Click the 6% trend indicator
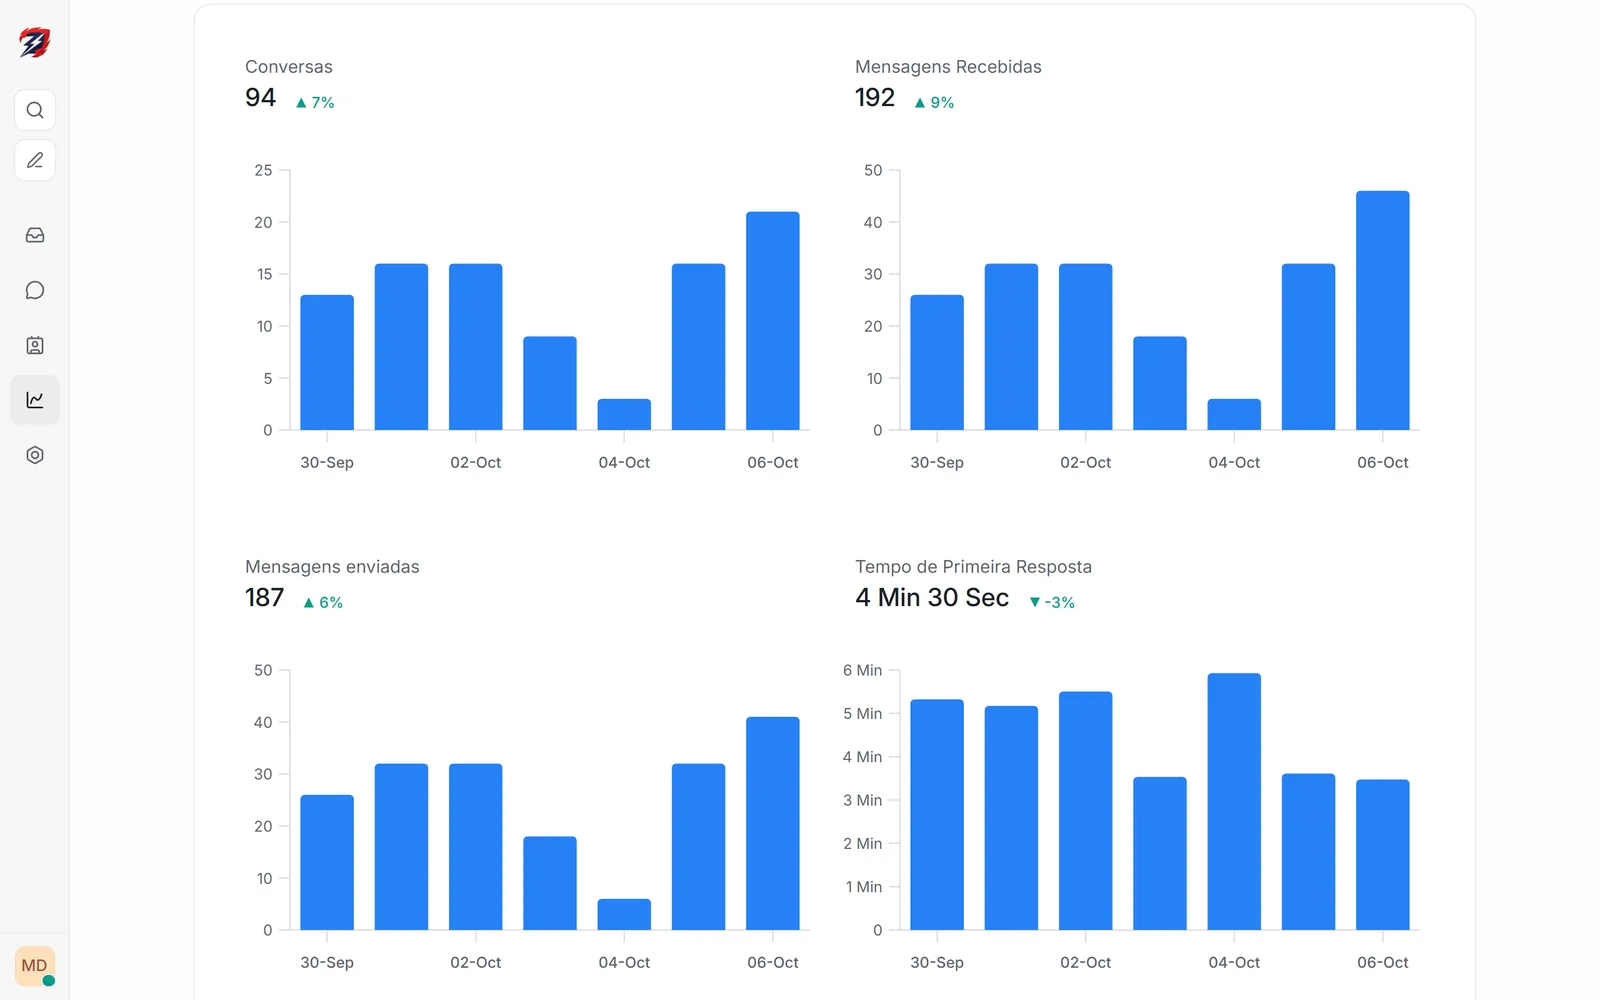The height and width of the screenshot is (1000, 1600). pyautogui.click(x=323, y=602)
